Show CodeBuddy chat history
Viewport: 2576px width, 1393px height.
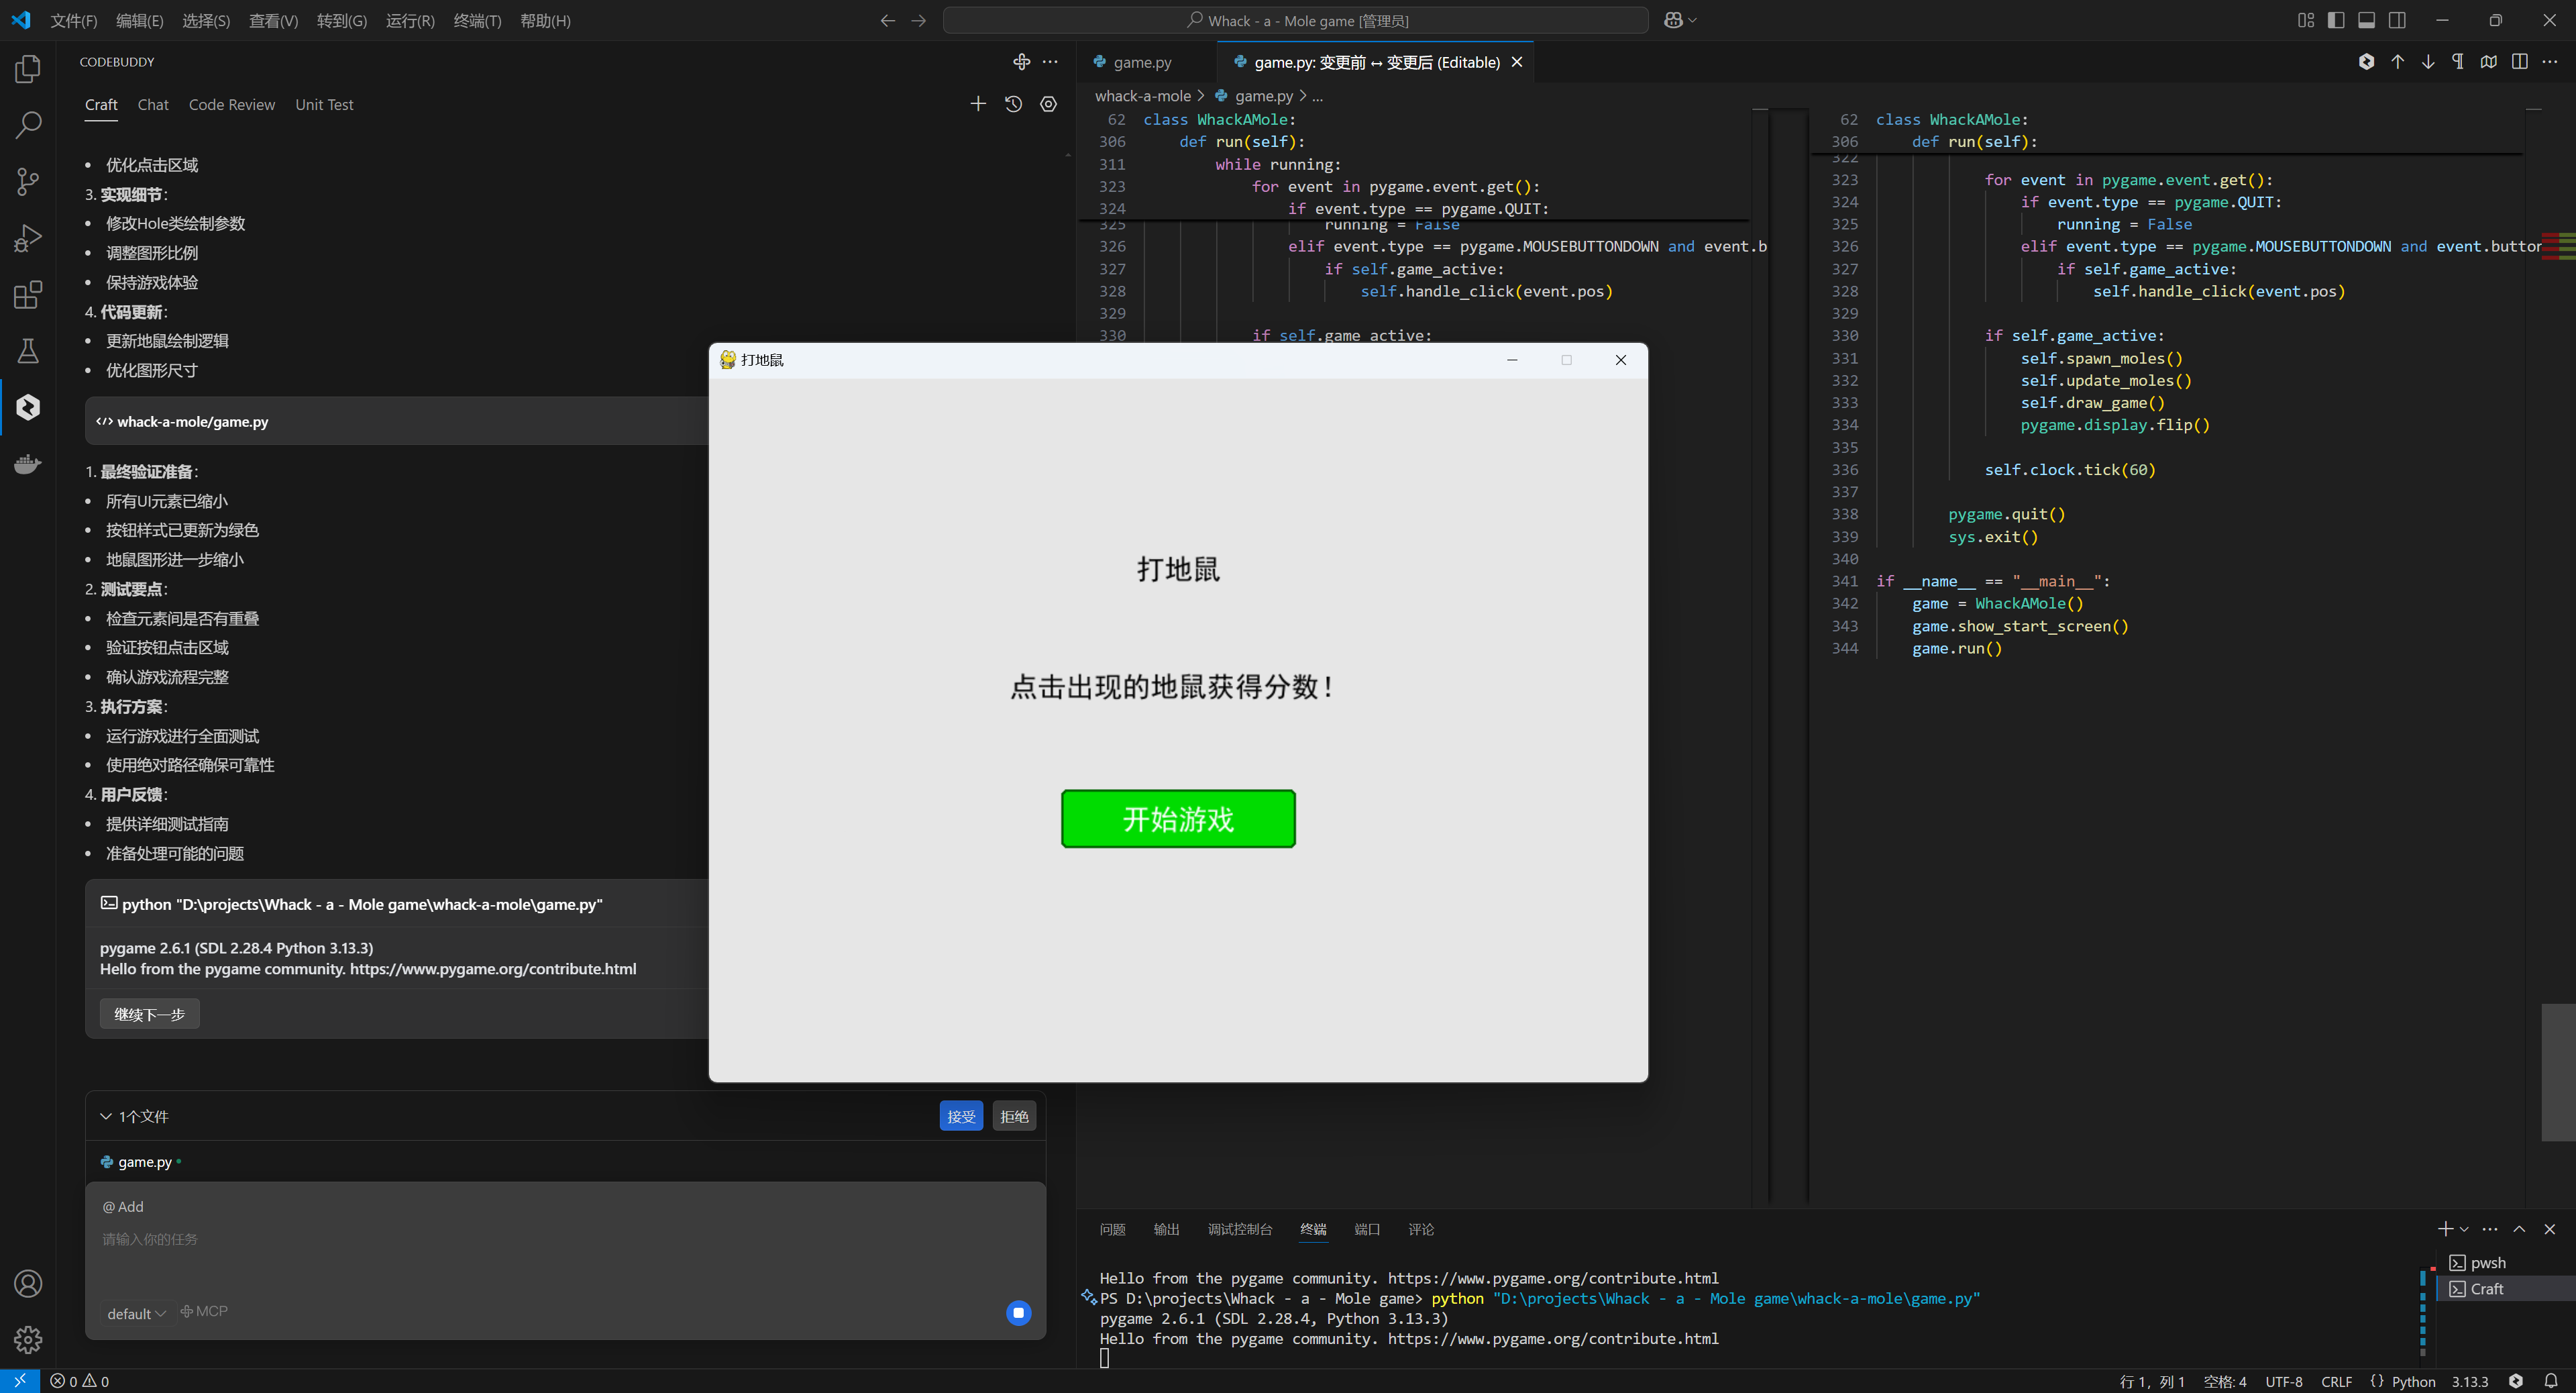(1013, 104)
